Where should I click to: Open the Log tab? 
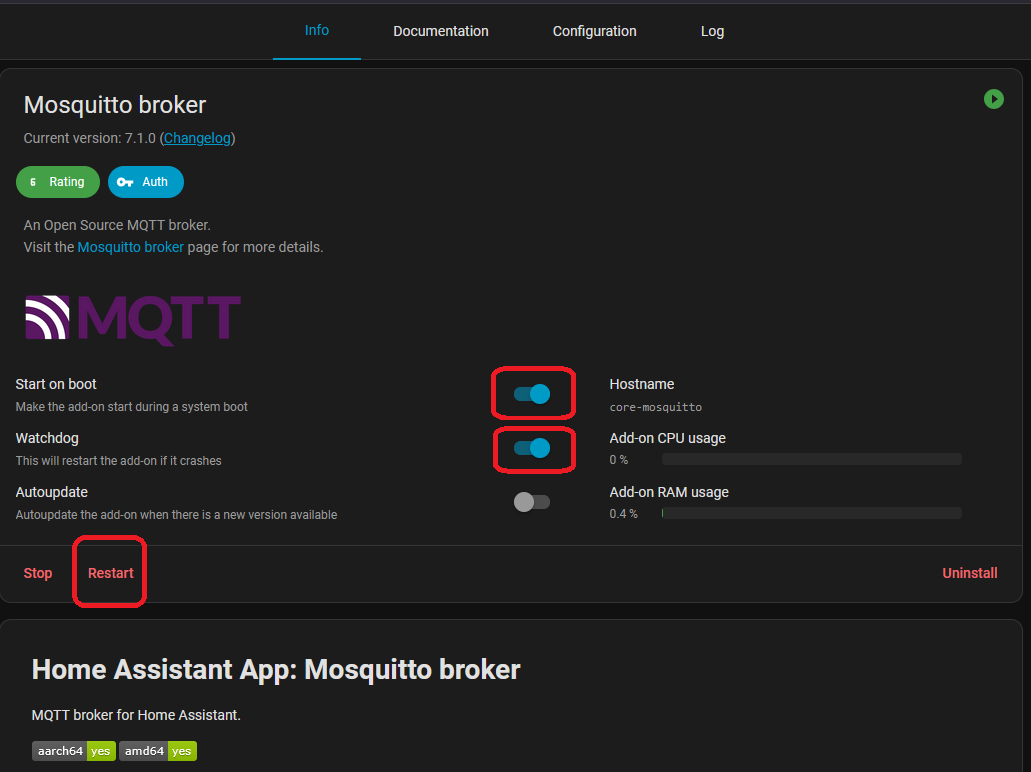[712, 31]
